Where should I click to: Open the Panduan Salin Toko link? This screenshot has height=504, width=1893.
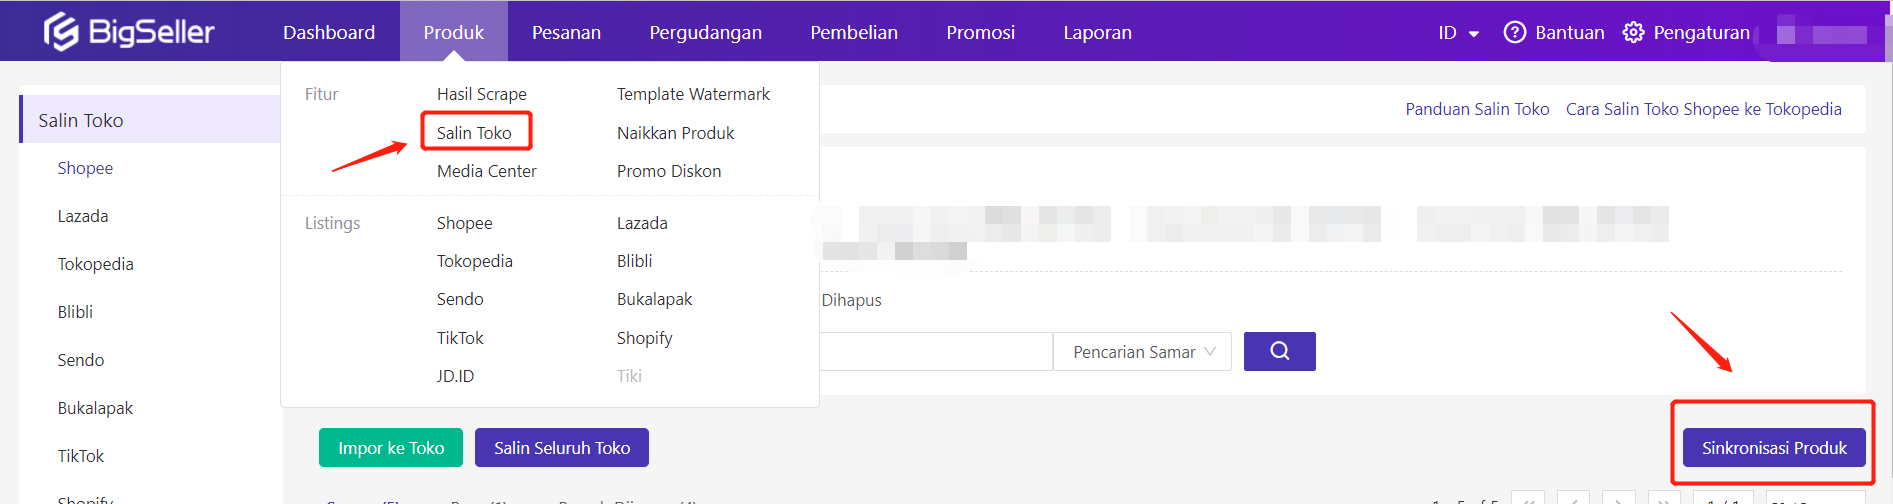click(1477, 109)
